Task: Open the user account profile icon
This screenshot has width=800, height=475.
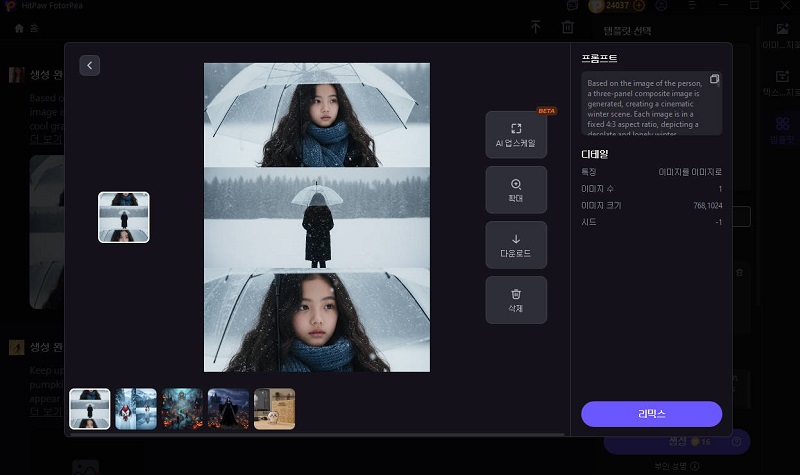Action: 661,6
